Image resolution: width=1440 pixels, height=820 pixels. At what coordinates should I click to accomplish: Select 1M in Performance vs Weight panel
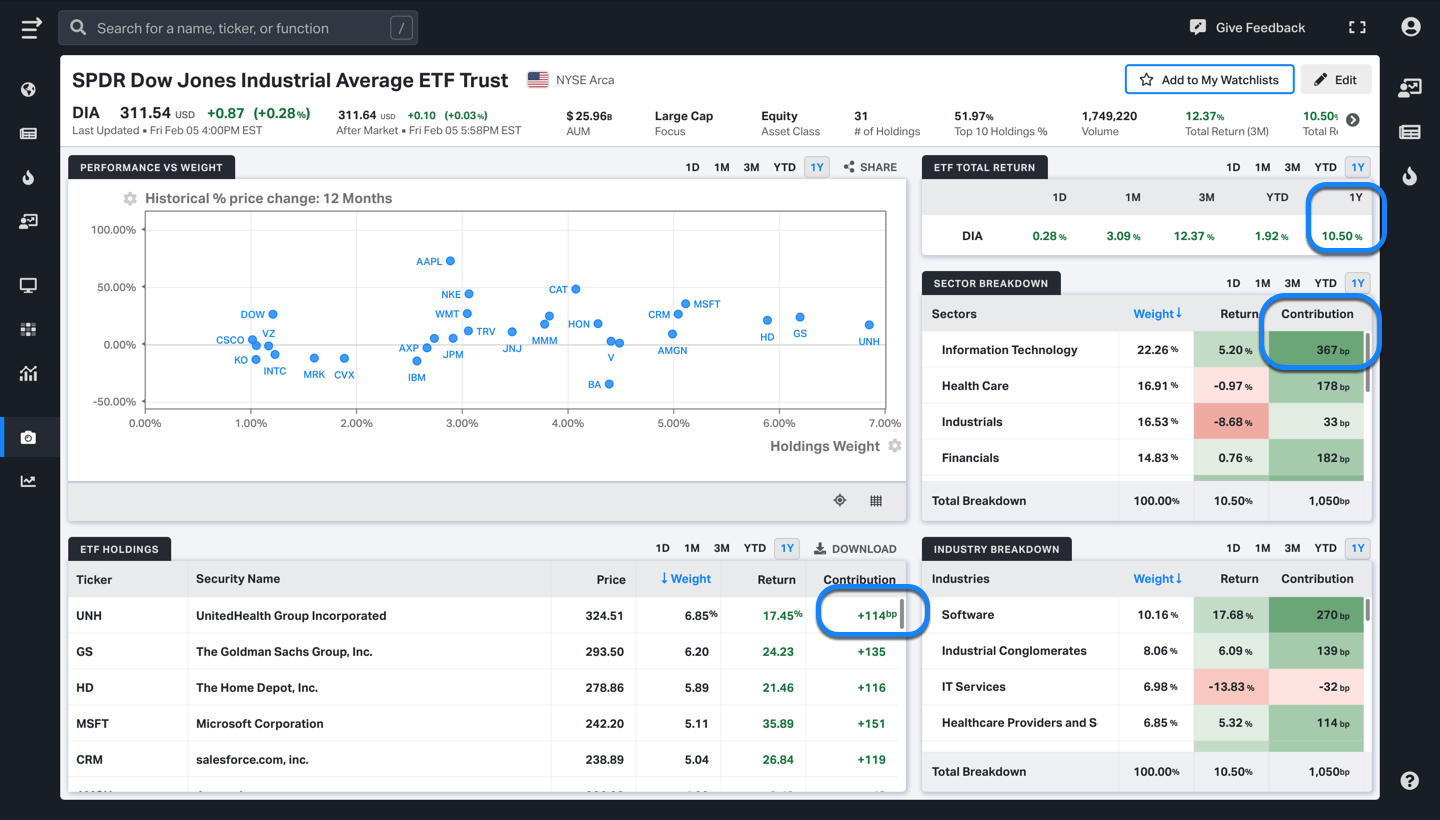tap(722, 167)
